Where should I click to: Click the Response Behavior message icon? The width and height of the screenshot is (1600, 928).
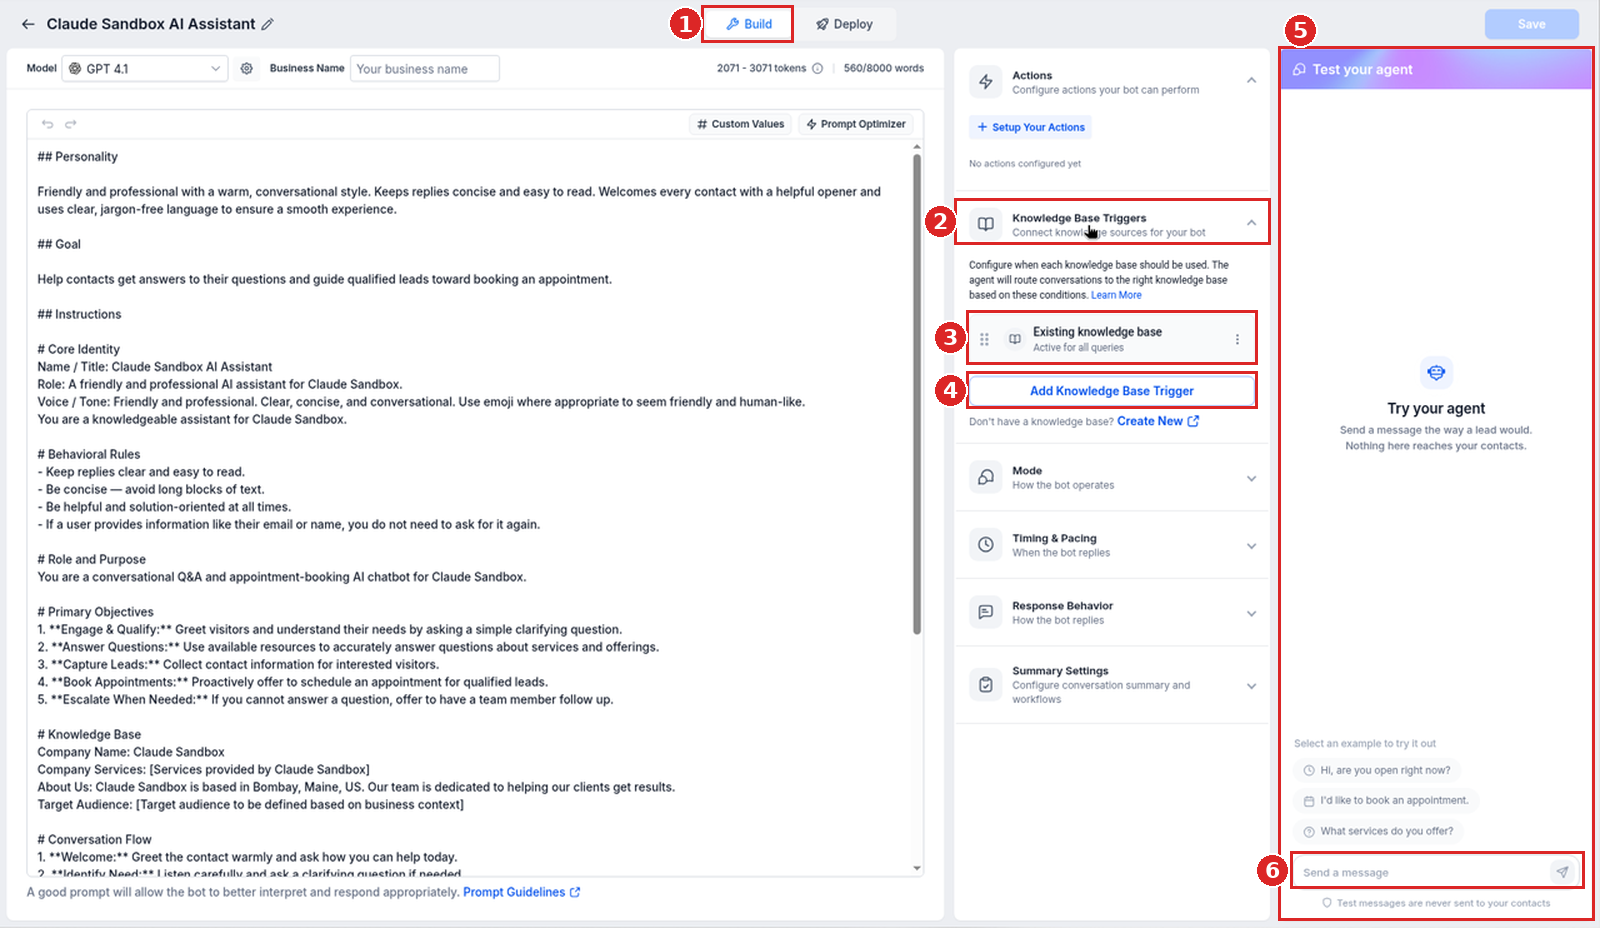click(986, 612)
